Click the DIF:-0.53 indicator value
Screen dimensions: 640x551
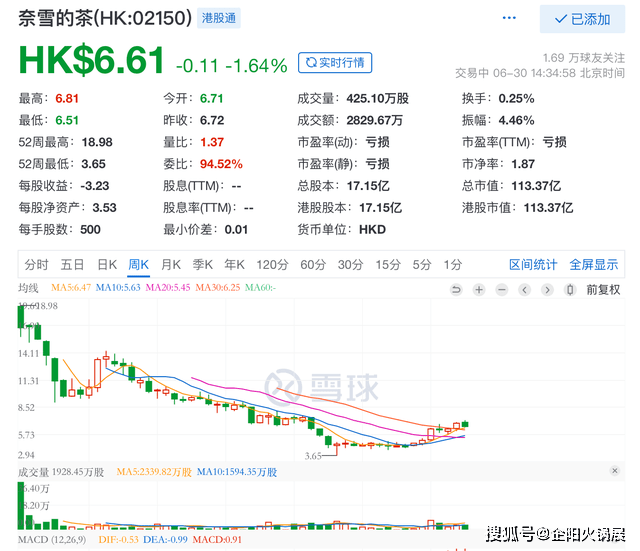click(118, 540)
